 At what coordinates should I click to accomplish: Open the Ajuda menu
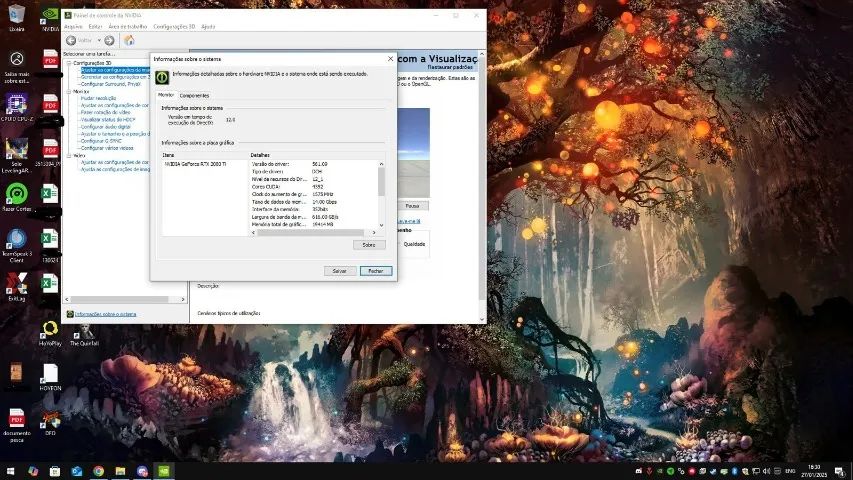tap(208, 26)
